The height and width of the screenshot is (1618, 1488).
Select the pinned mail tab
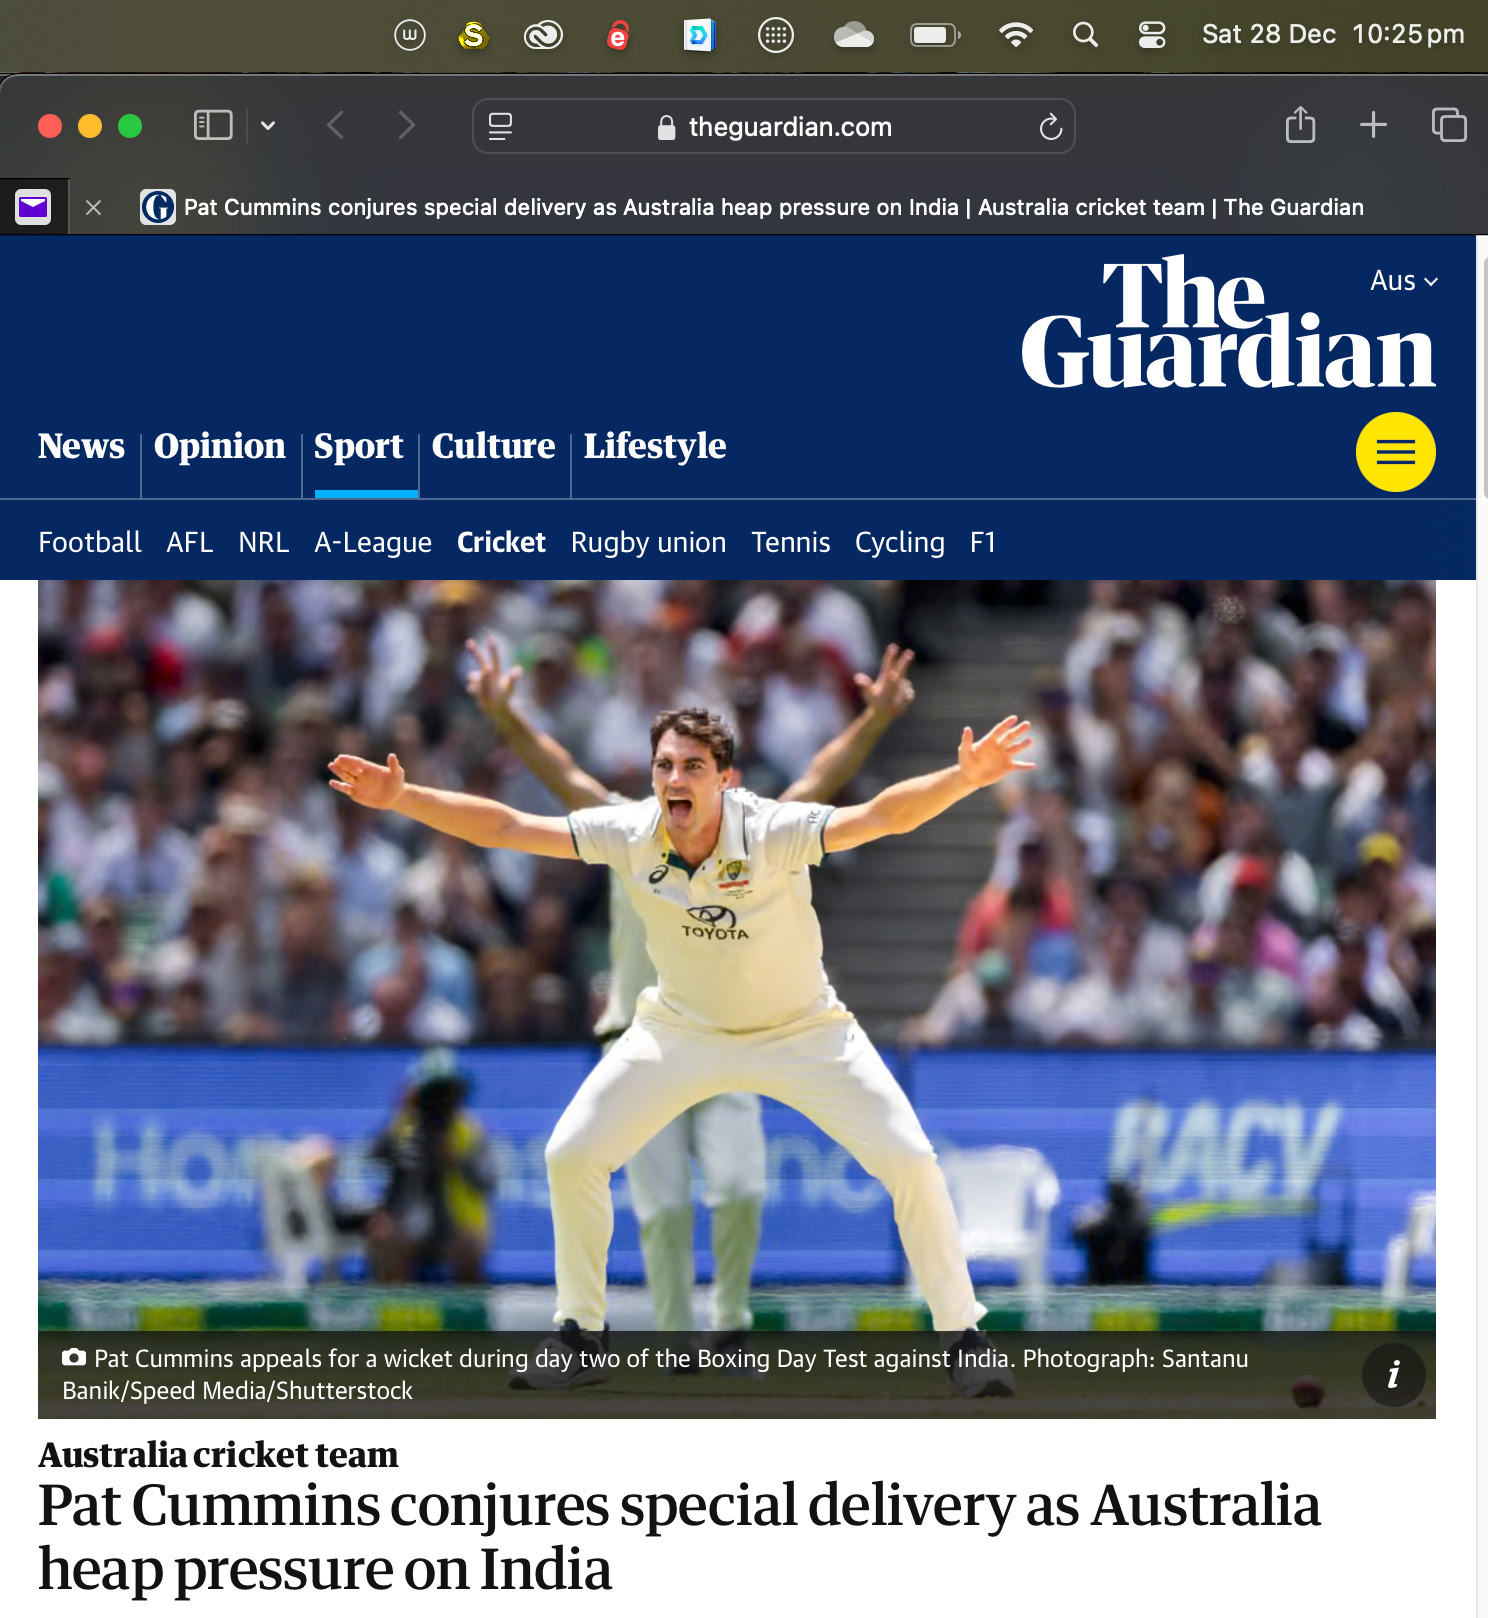click(33, 207)
